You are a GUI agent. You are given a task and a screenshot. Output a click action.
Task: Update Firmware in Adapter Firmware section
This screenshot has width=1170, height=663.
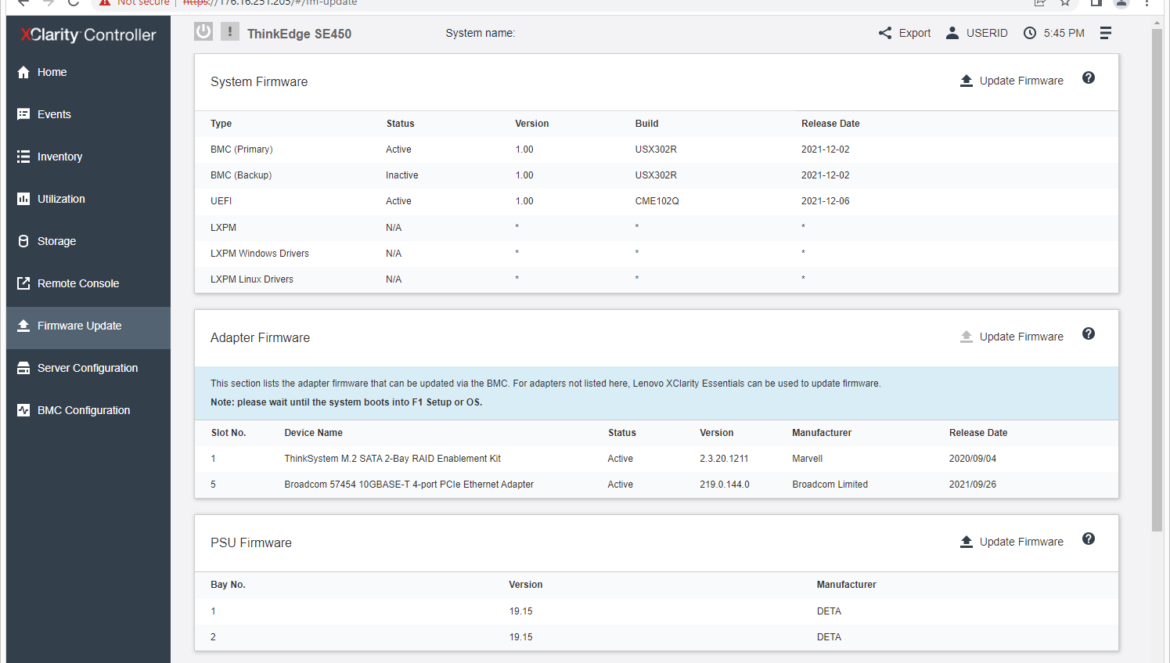click(x=1012, y=336)
